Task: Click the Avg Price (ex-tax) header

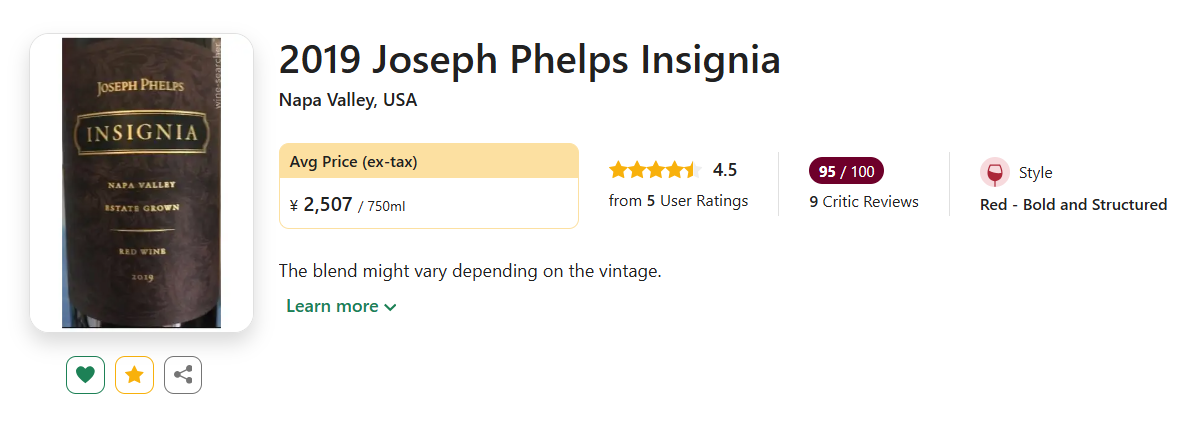Action: click(353, 161)
